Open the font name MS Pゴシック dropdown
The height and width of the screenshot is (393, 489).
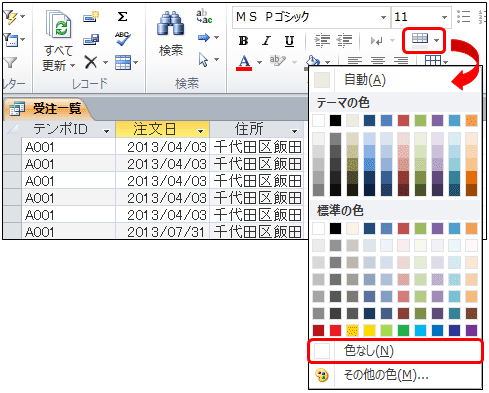pos(383,17)
